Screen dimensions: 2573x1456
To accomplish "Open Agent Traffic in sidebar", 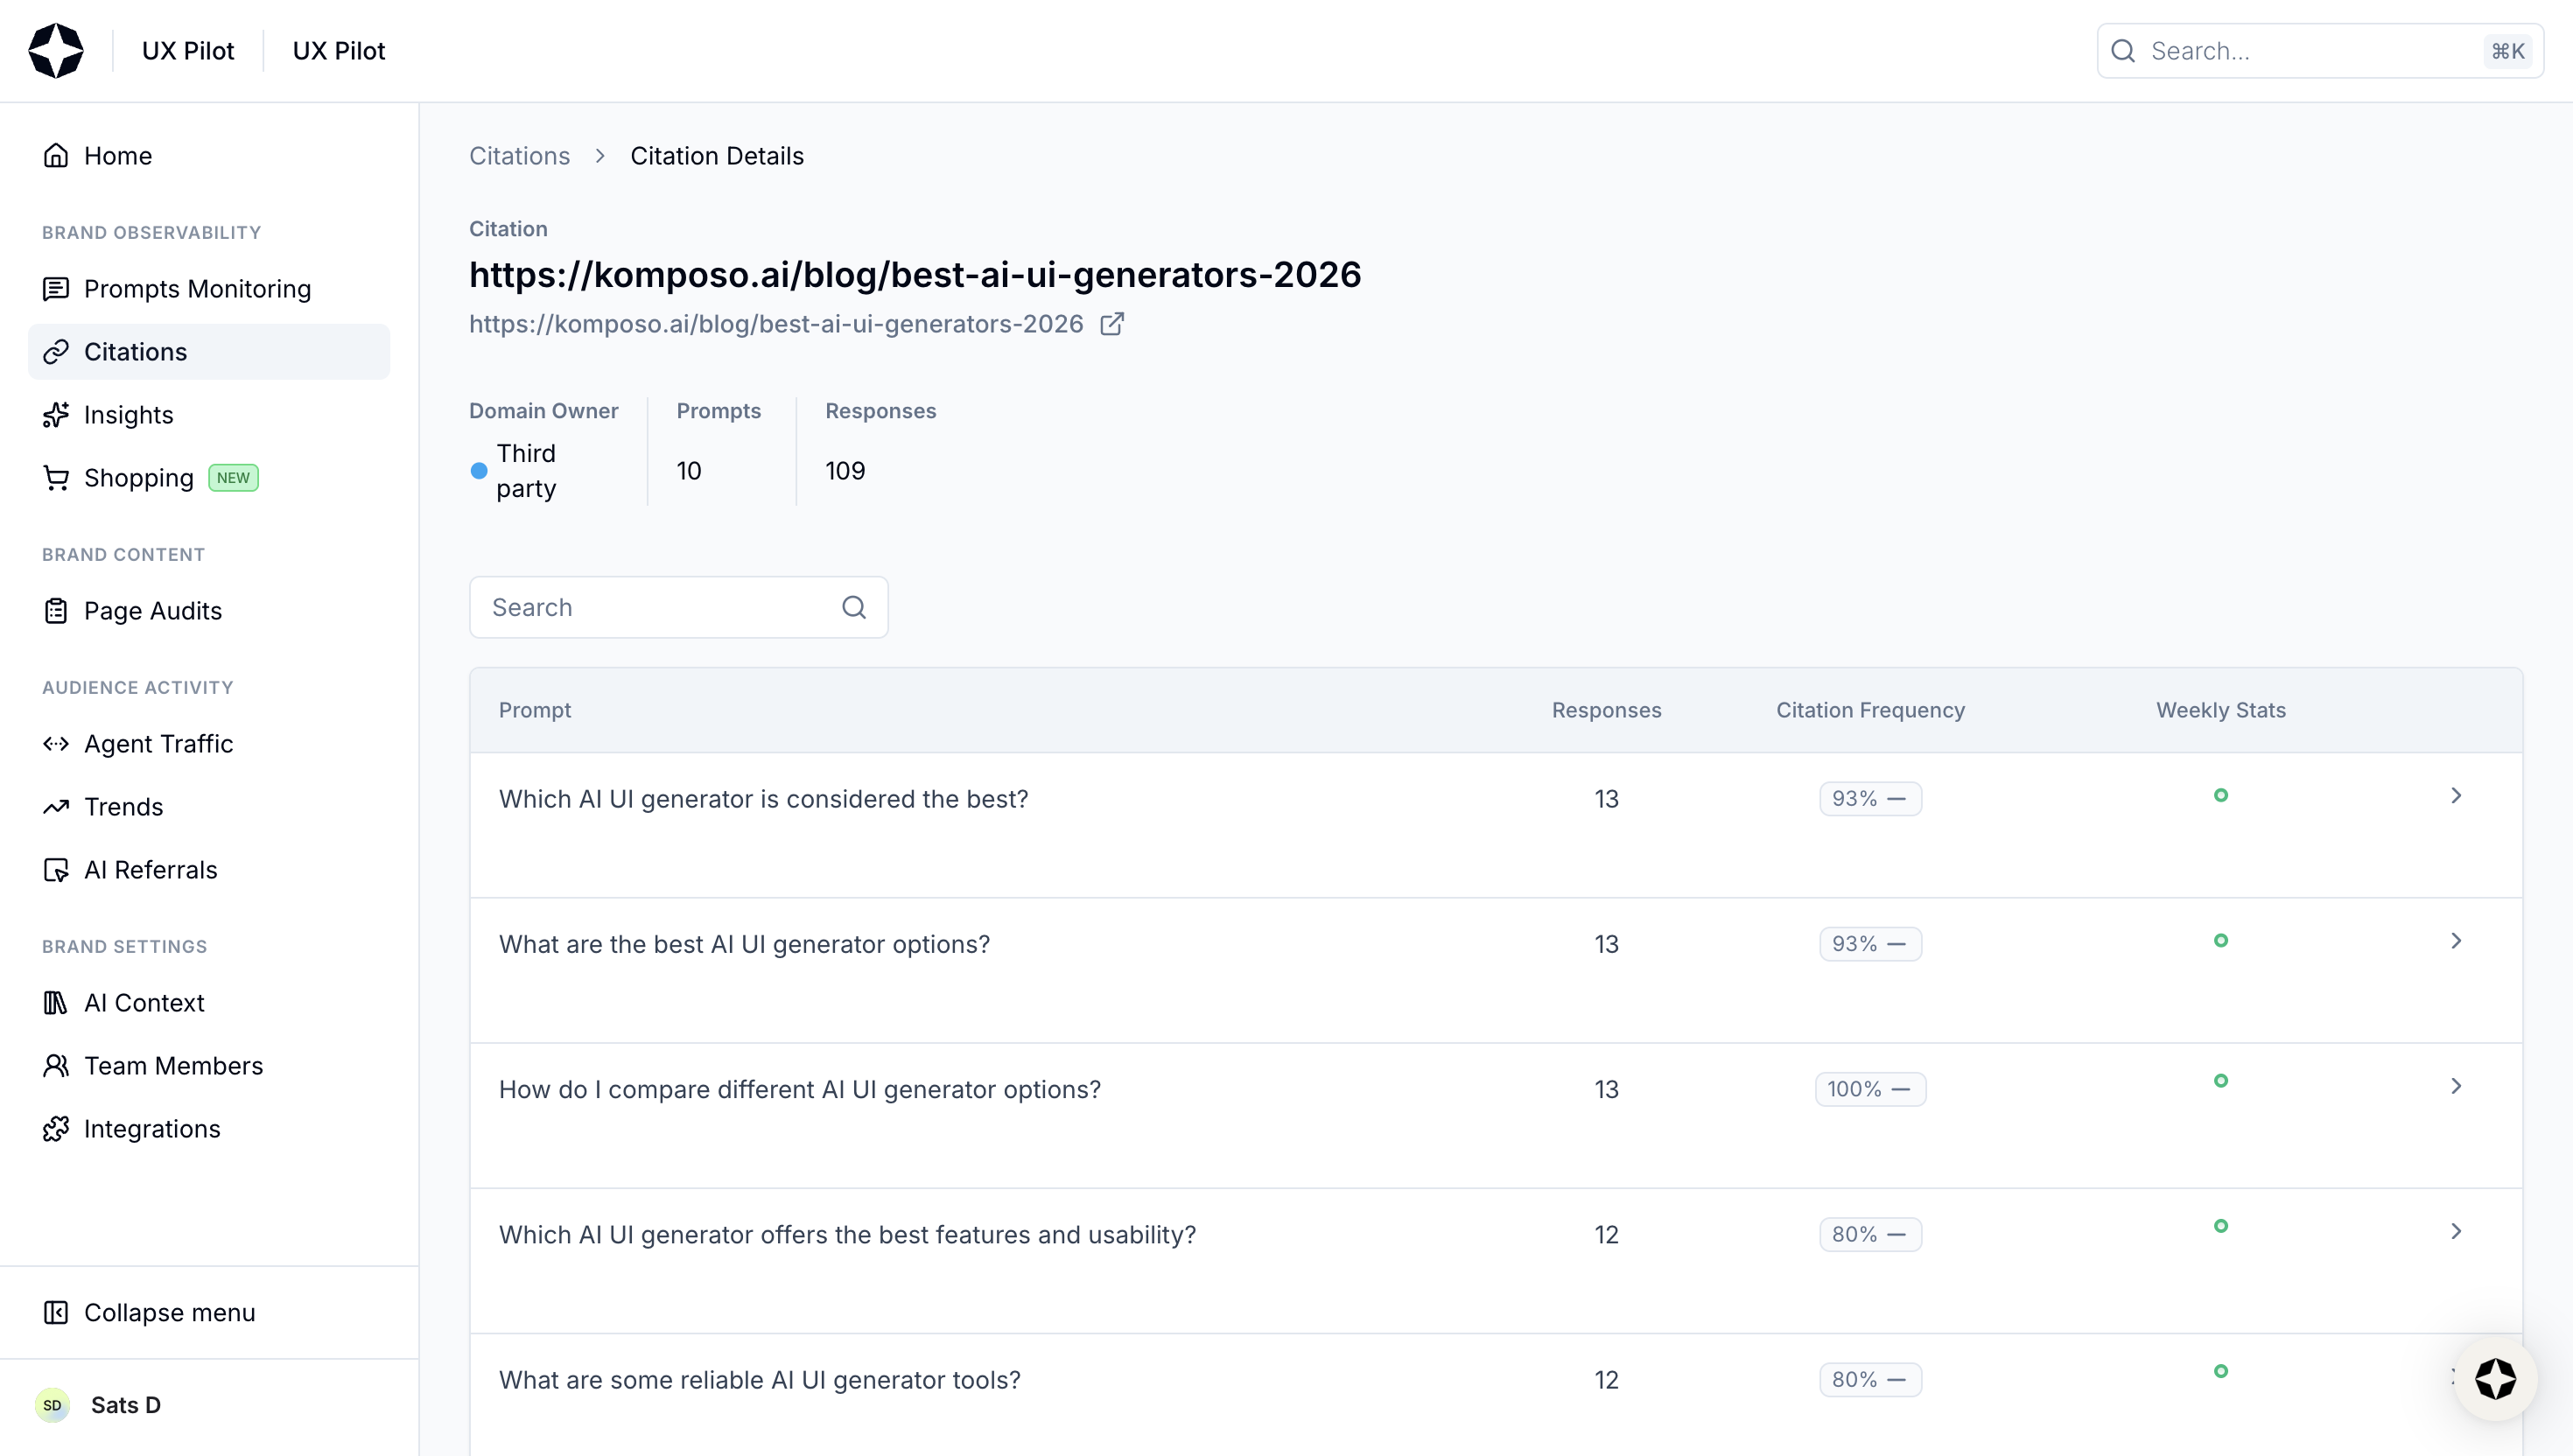I will (x=158, y=744).
